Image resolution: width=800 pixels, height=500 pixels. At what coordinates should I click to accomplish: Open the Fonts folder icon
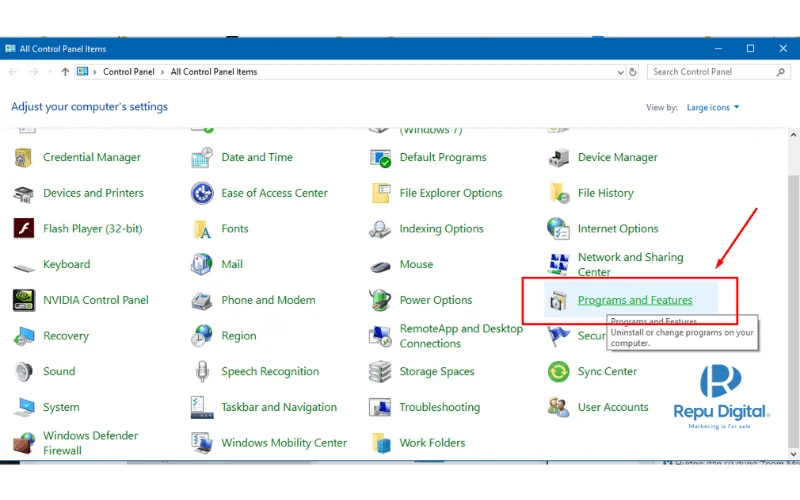[x=202, y=229]
